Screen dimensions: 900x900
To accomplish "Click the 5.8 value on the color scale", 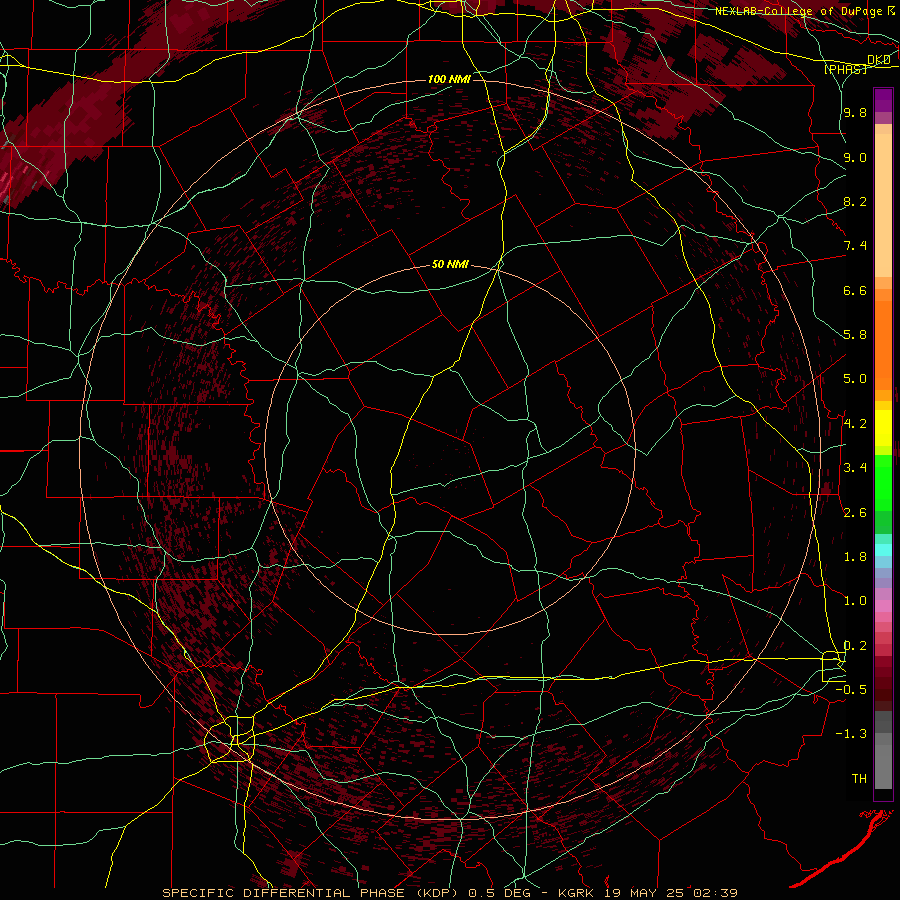I will click(x=855, y=335).
